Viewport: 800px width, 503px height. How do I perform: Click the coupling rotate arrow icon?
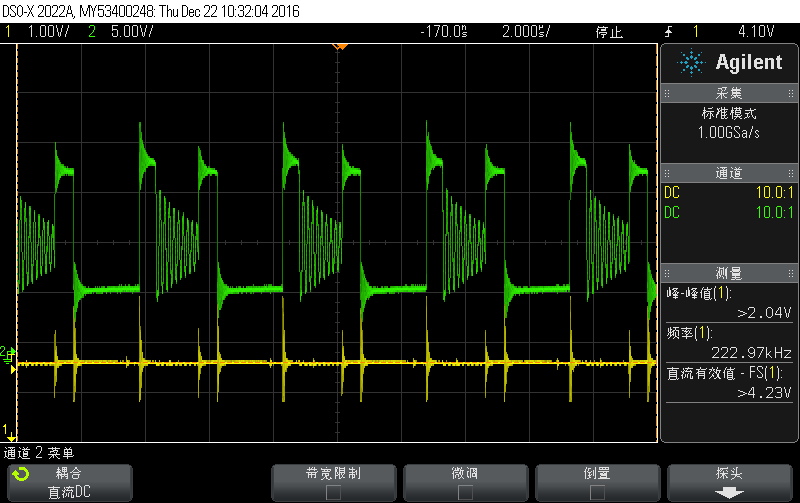pyautogui.click(x=21, y=474)
